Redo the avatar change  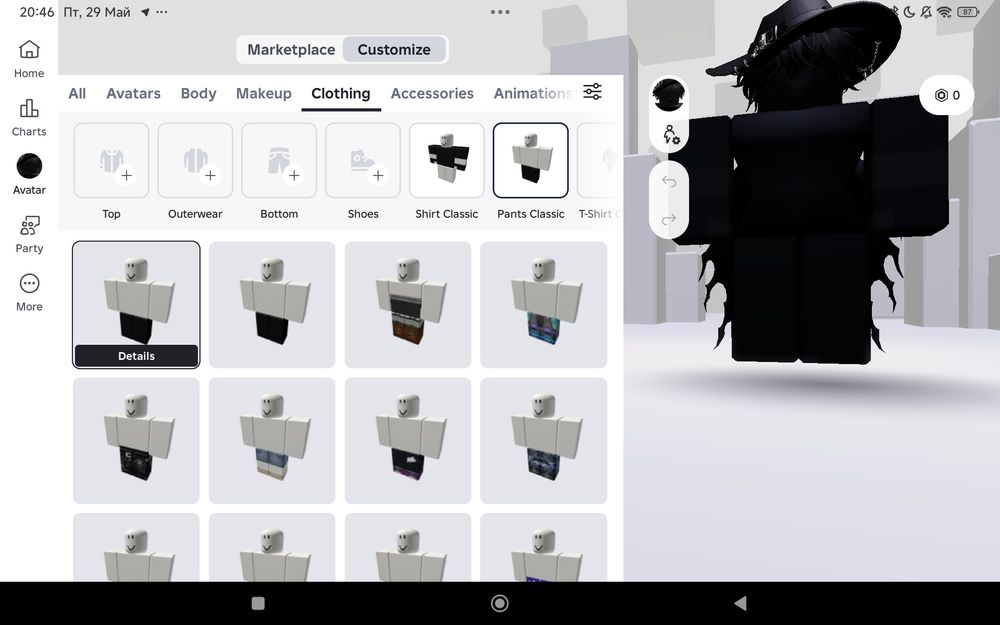[668, 219]
